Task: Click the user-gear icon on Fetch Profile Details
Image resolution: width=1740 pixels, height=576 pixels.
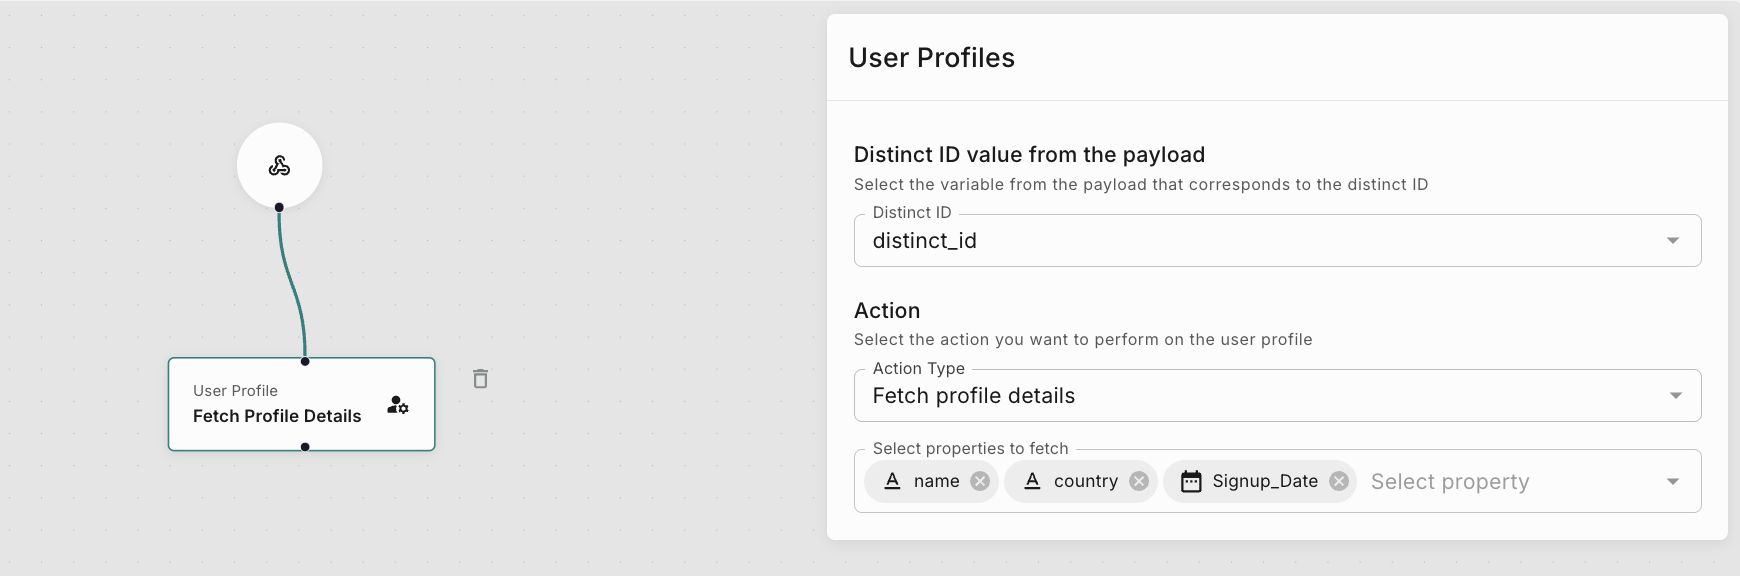Action: click(x=398, y=405)
